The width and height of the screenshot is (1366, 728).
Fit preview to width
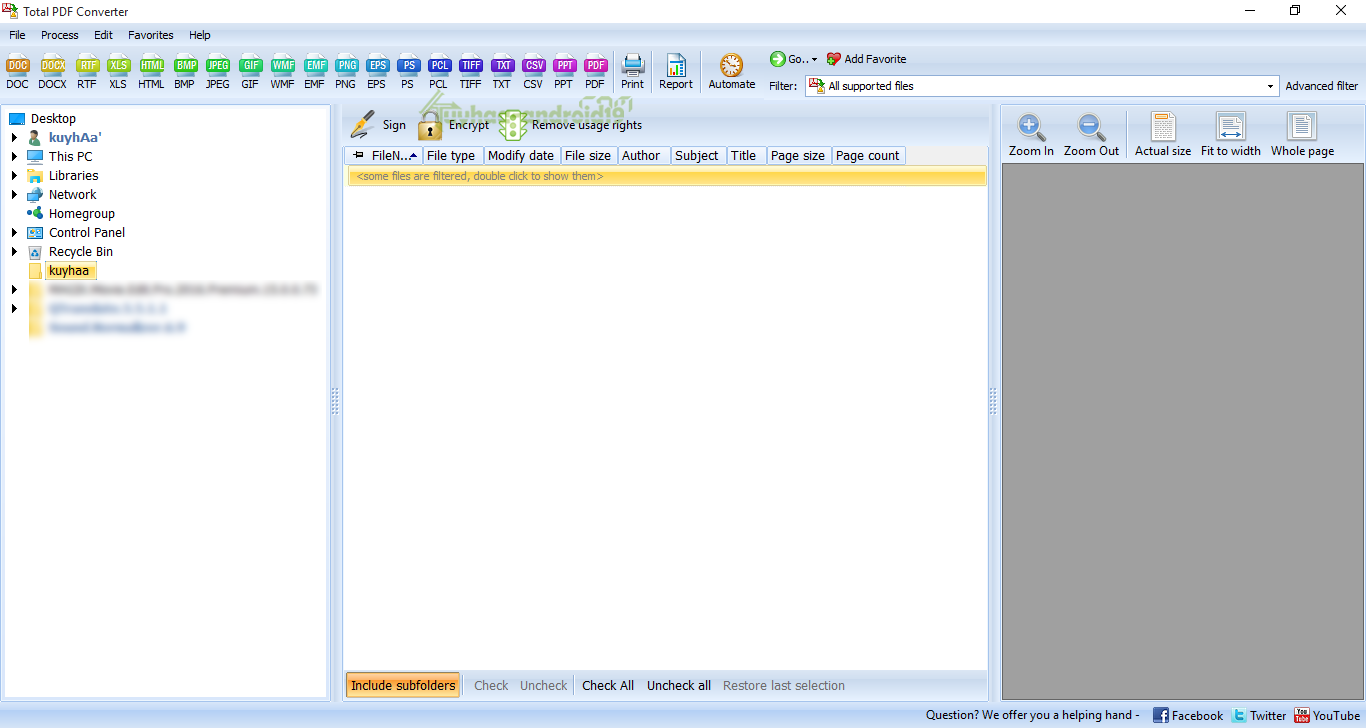[1231, 135]
